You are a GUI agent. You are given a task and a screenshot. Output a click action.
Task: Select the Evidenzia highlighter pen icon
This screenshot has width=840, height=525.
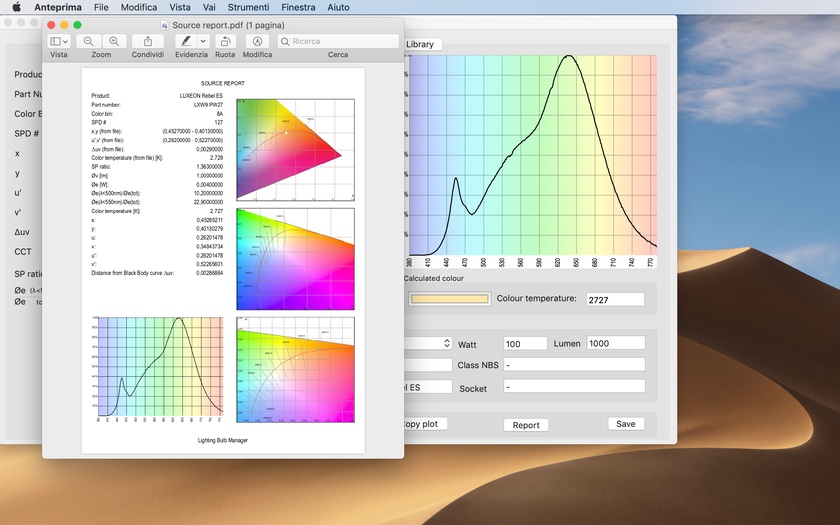click(x=185, y=41)
